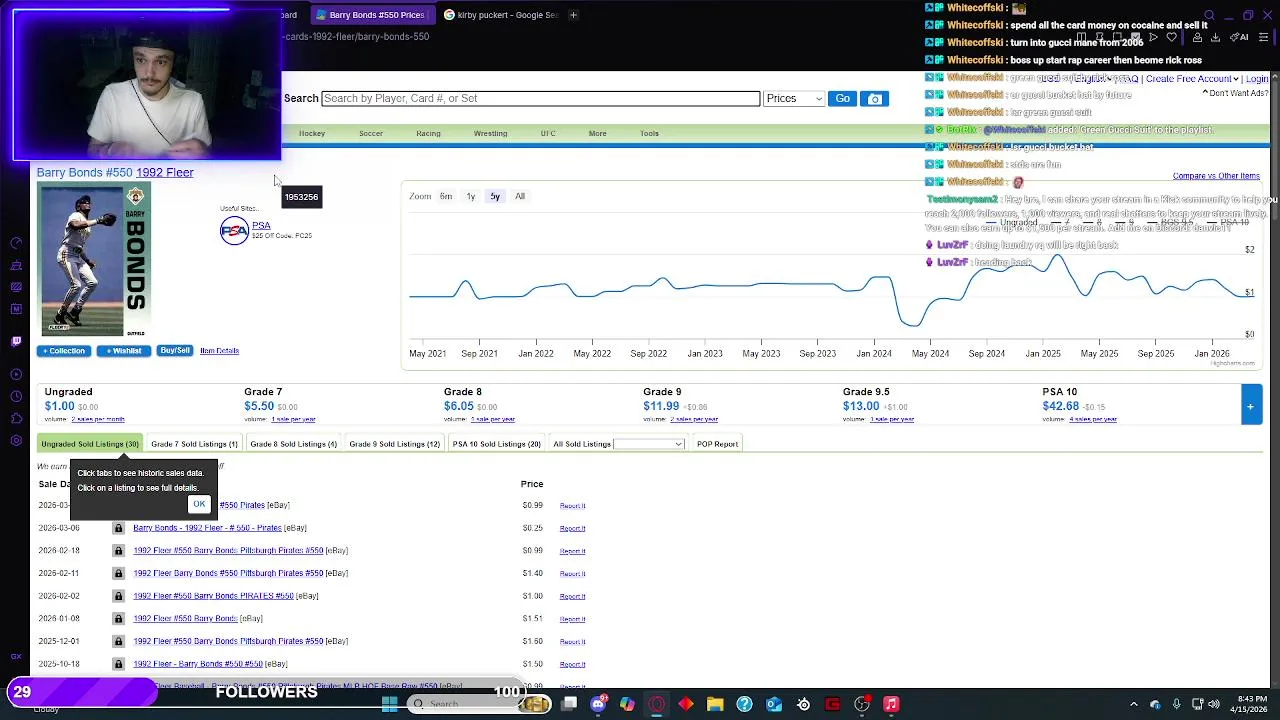The height and width of the screenshot is (720, 1280).
Task: Select Grade 8 Sold Listings (4) tab
Action: click(x=293, y=444)
